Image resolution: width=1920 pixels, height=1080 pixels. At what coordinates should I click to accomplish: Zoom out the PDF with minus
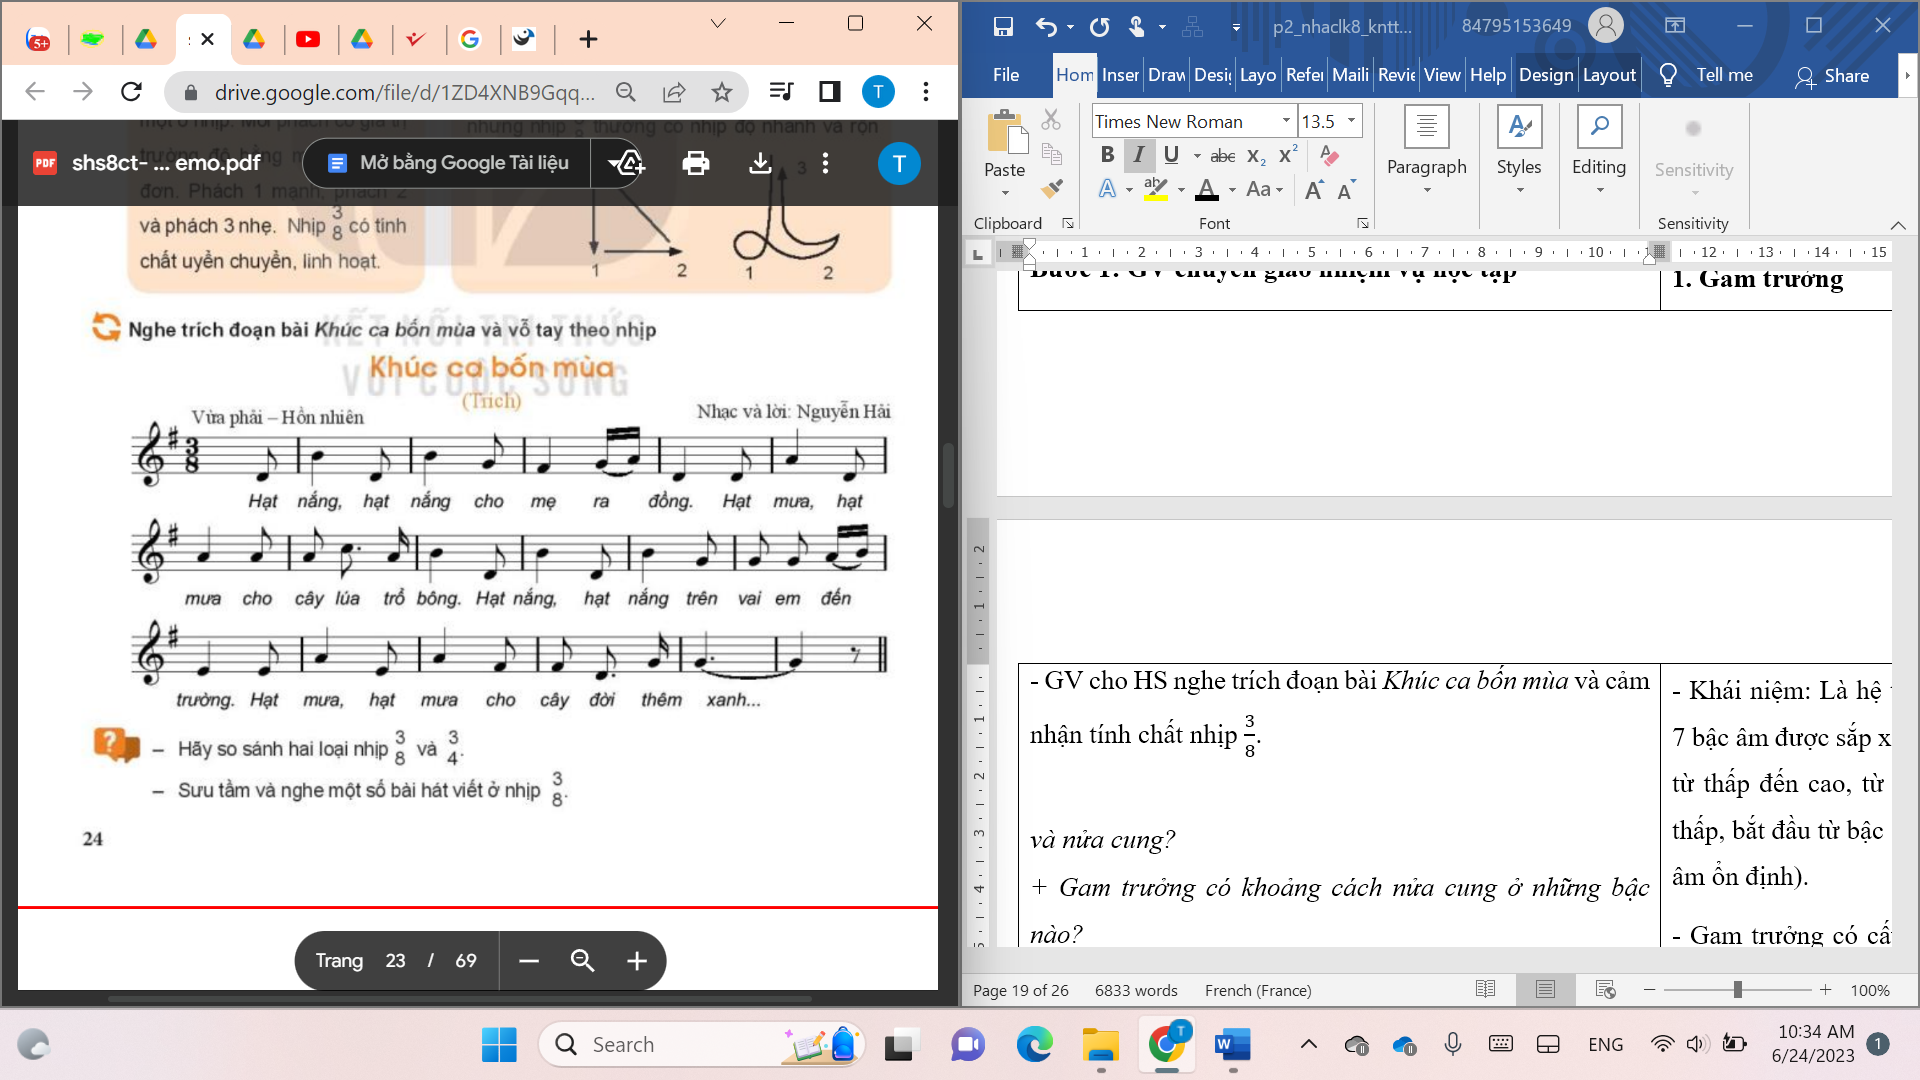click(529, 961)
